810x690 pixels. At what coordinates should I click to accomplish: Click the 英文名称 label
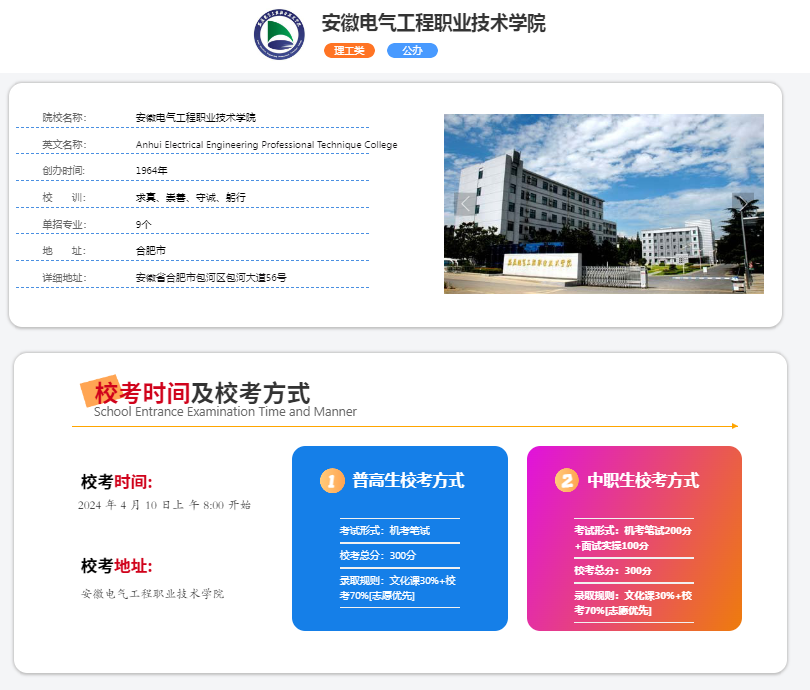click(65, 145)
